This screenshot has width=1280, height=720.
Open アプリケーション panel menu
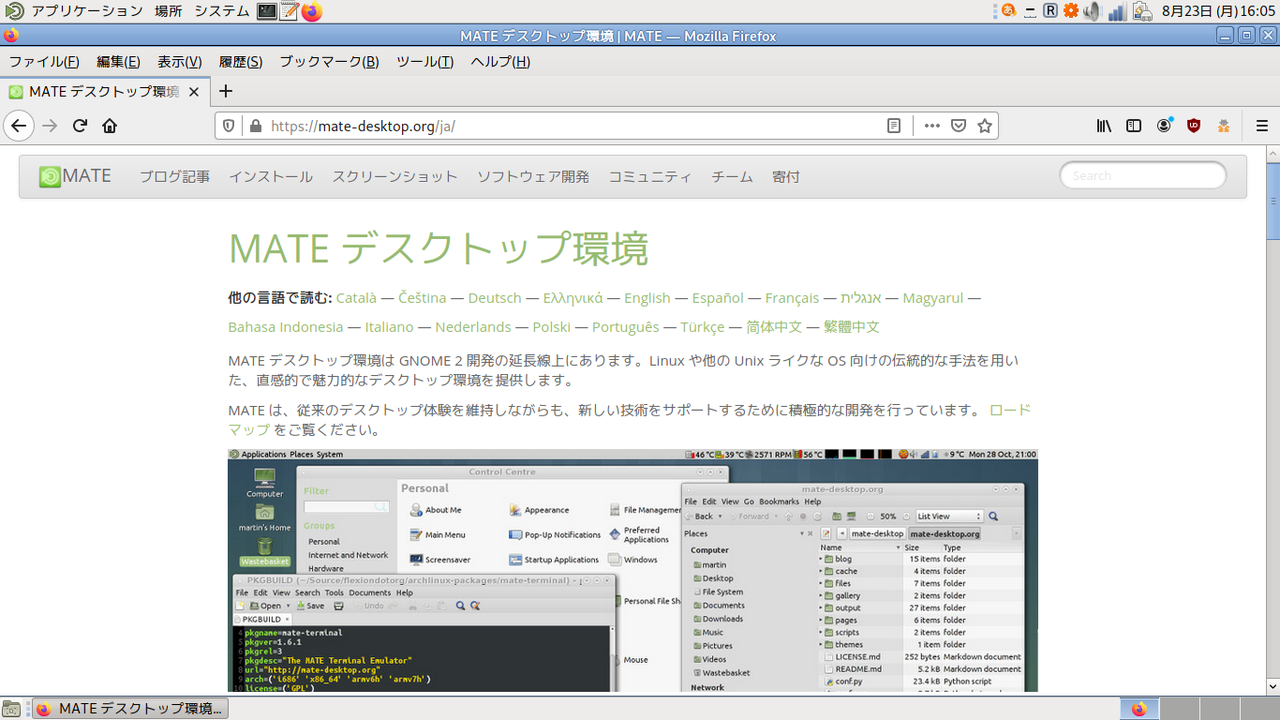pos(87,11)
